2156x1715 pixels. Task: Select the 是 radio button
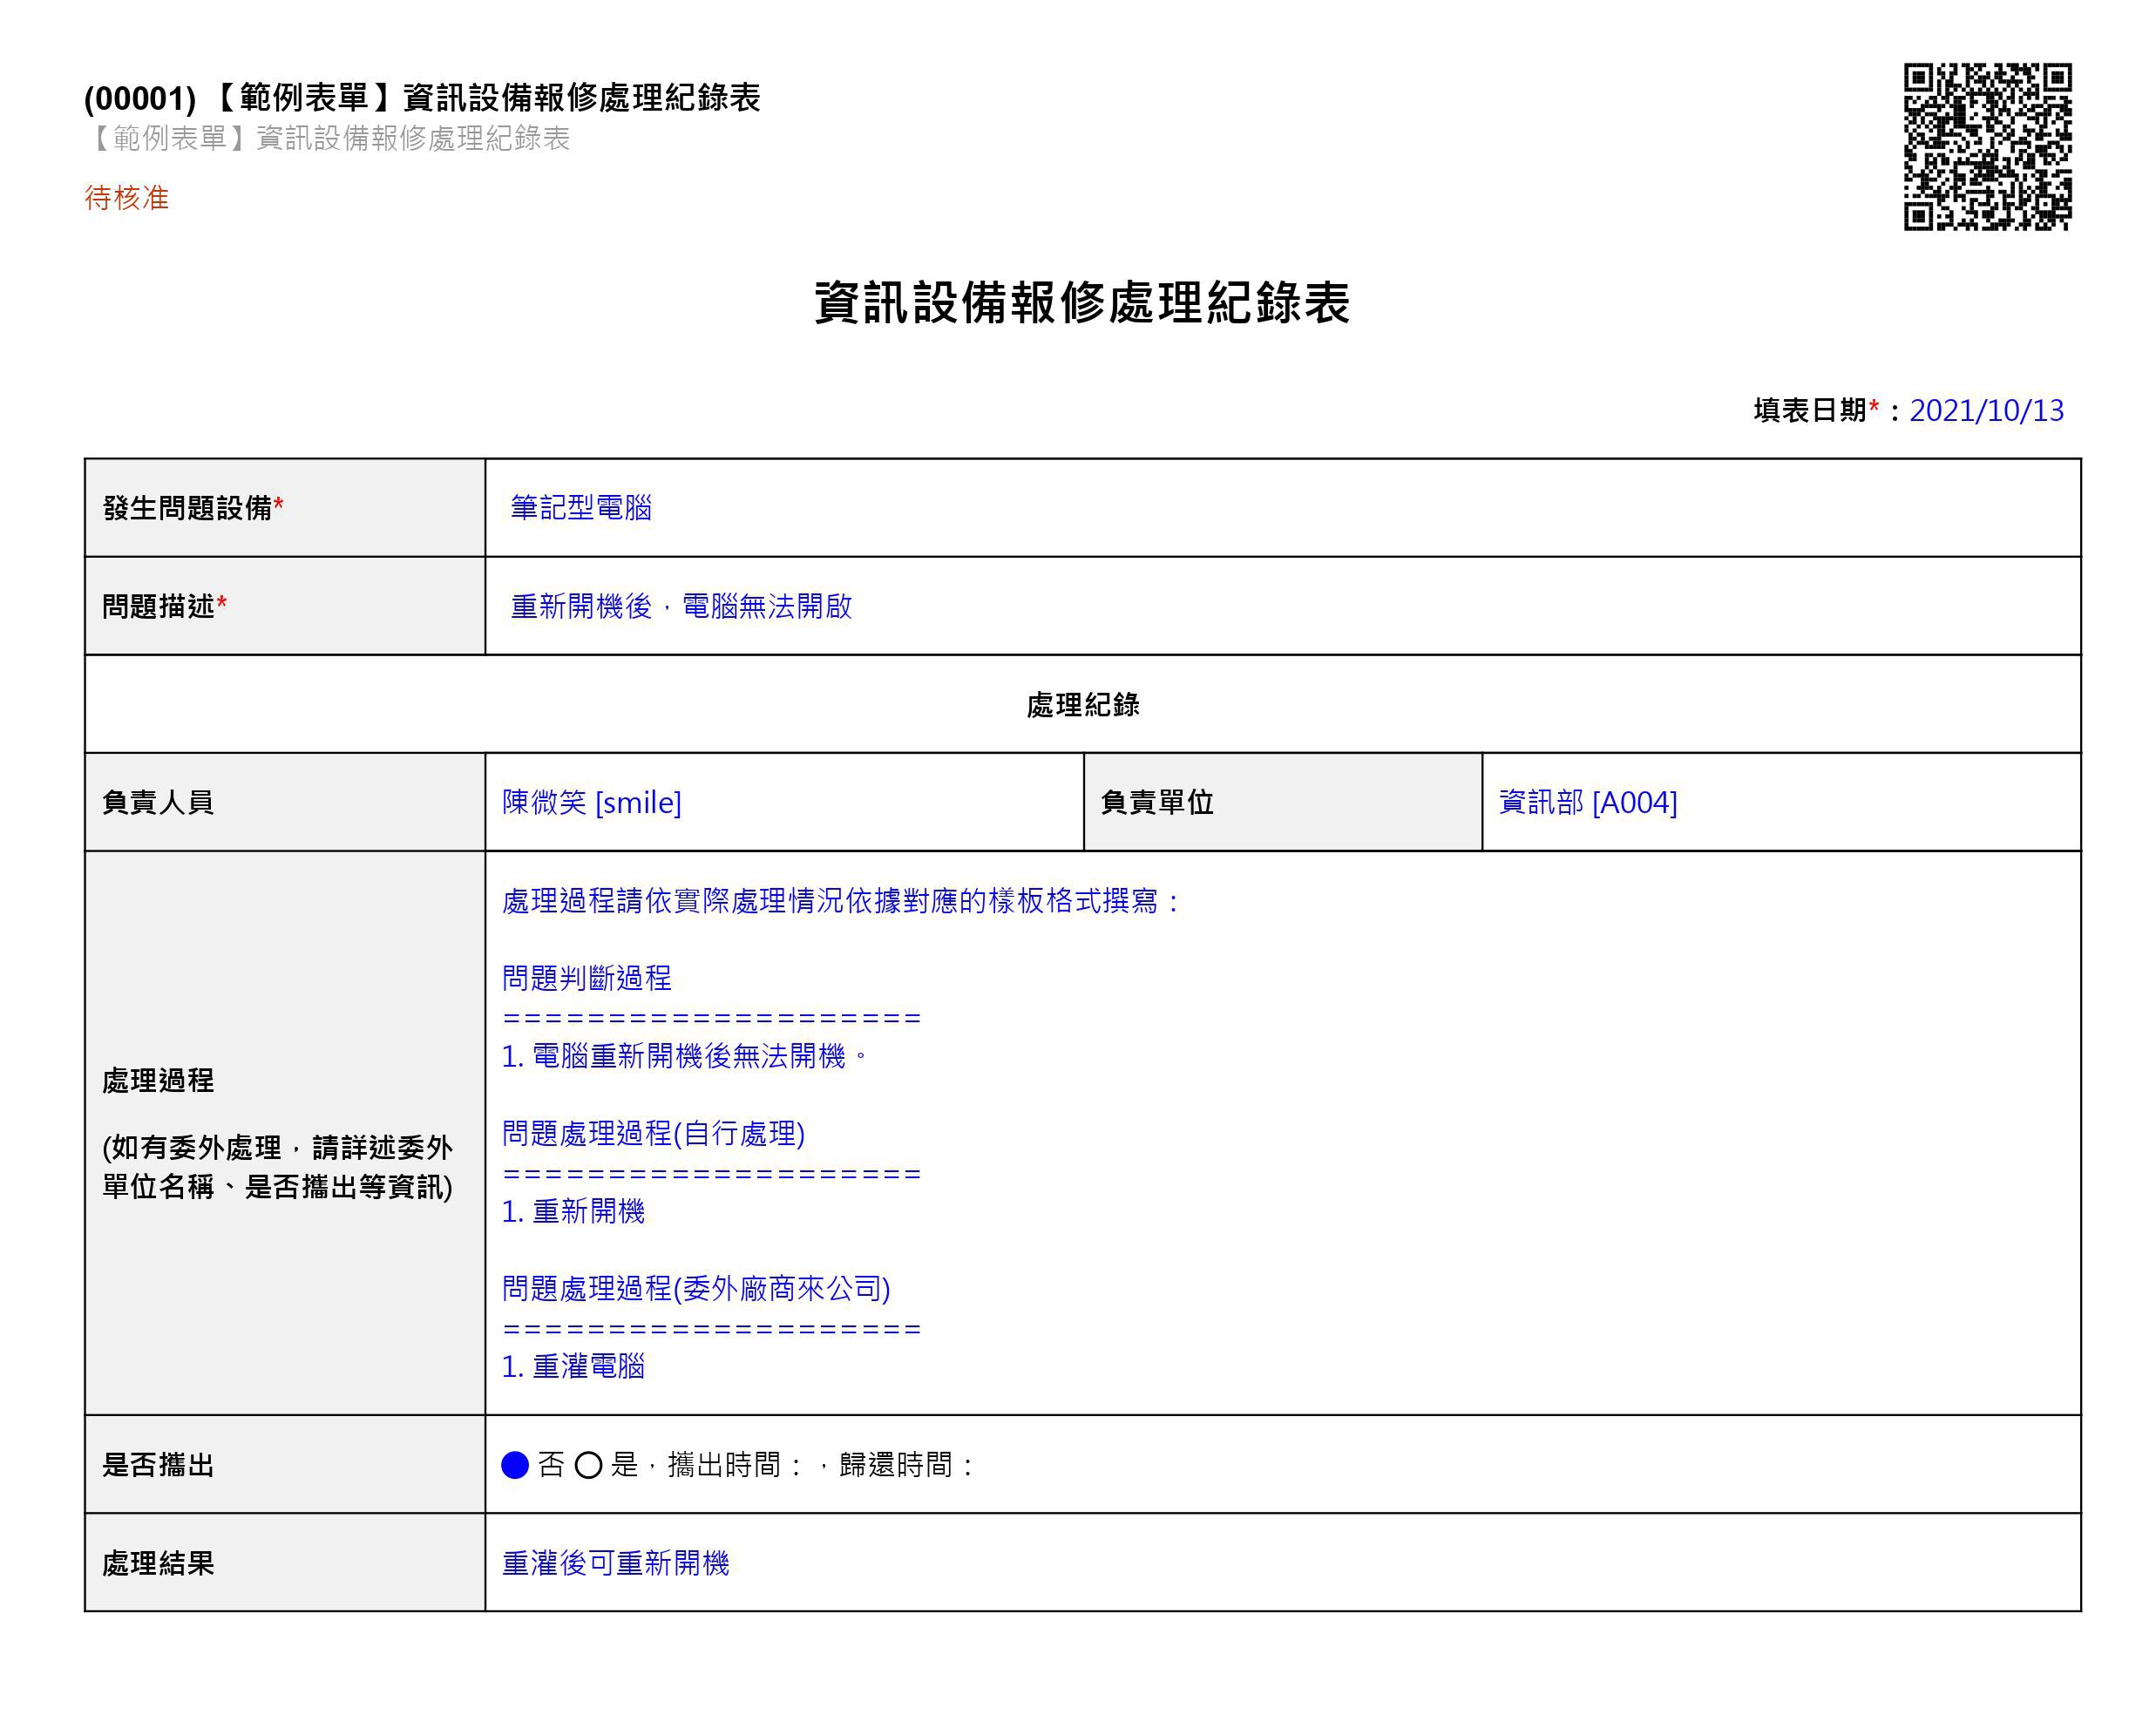(x=589, y=1465)
